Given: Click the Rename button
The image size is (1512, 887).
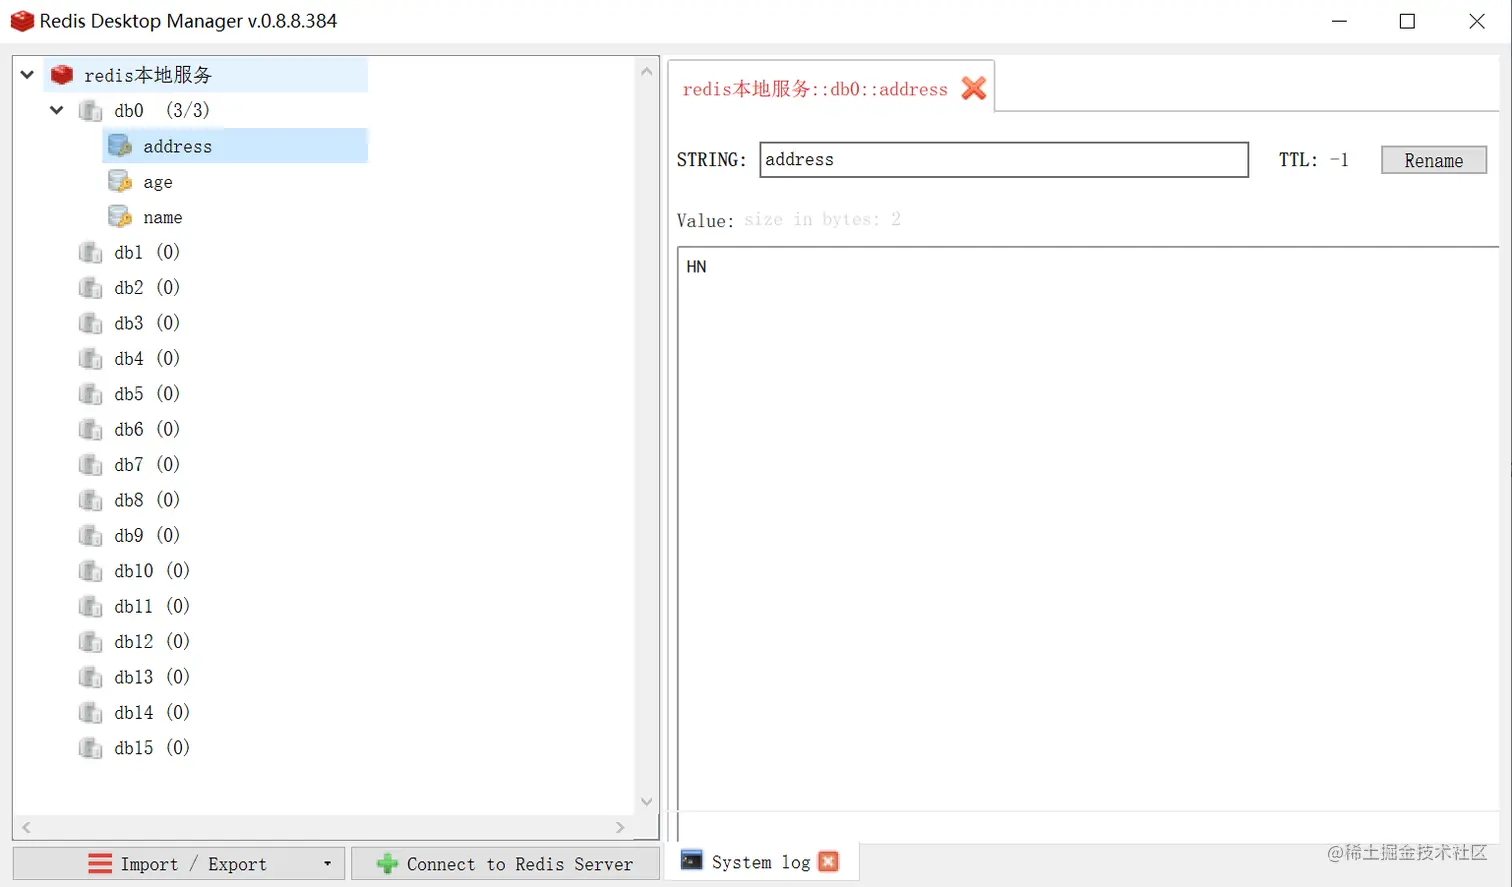Looking at the screenshot, I should [x=1434, y=160].
